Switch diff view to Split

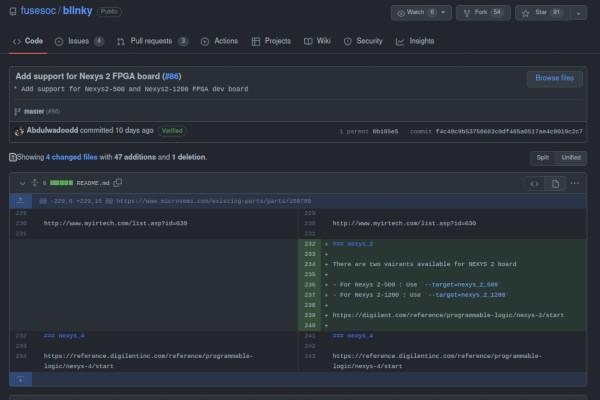pyautogui.click(x=543, y=157)
